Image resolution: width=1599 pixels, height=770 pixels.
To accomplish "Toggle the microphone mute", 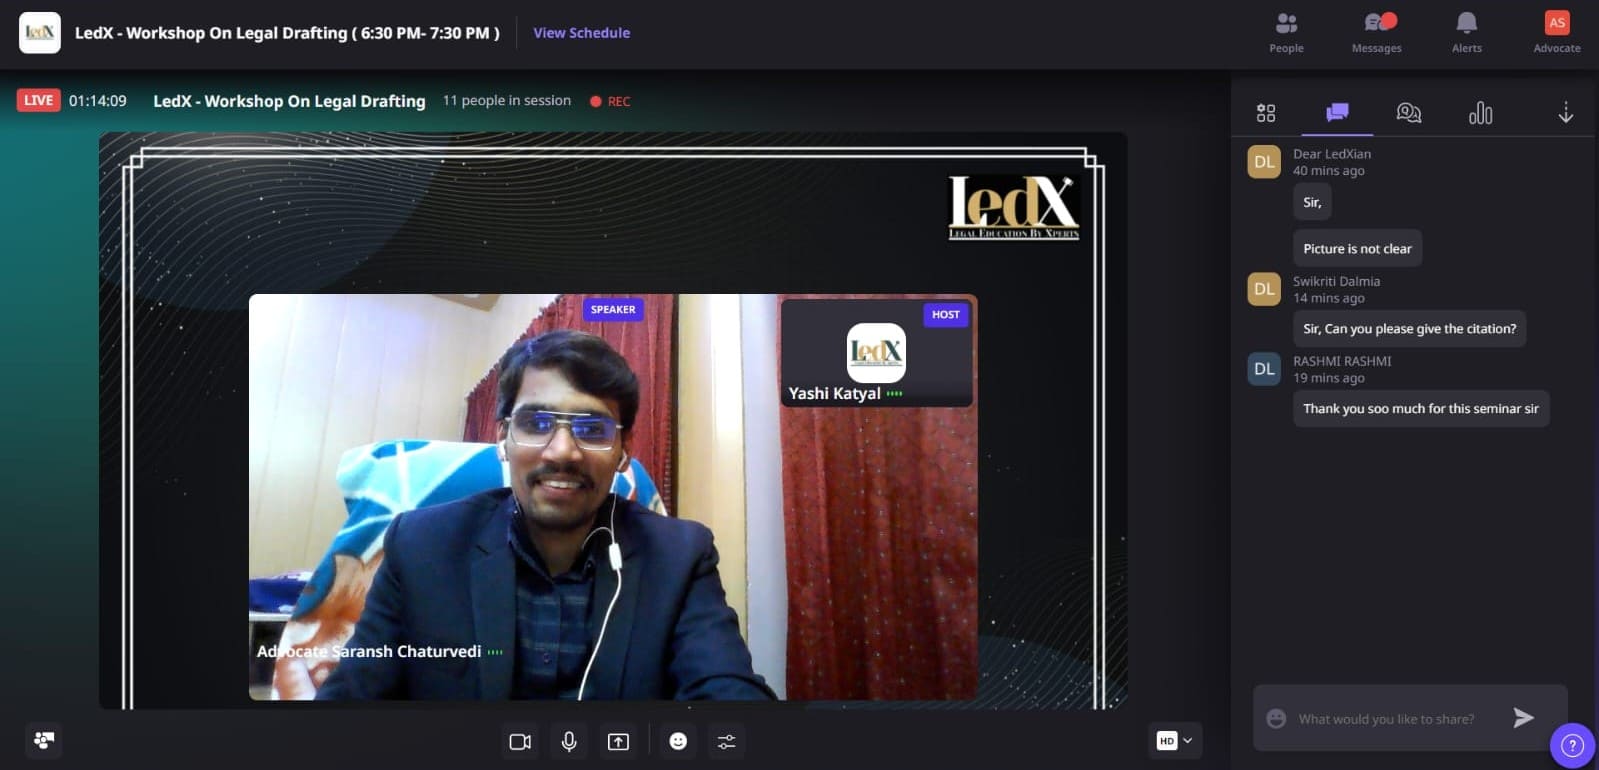I will (x=569, y=741).
